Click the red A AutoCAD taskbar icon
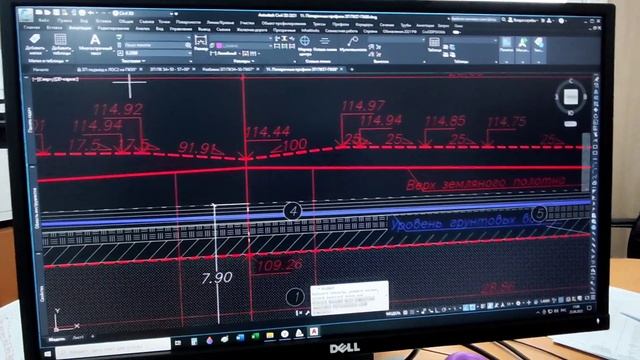The height and width of the screenshot is (360, 640). [314, 332]
